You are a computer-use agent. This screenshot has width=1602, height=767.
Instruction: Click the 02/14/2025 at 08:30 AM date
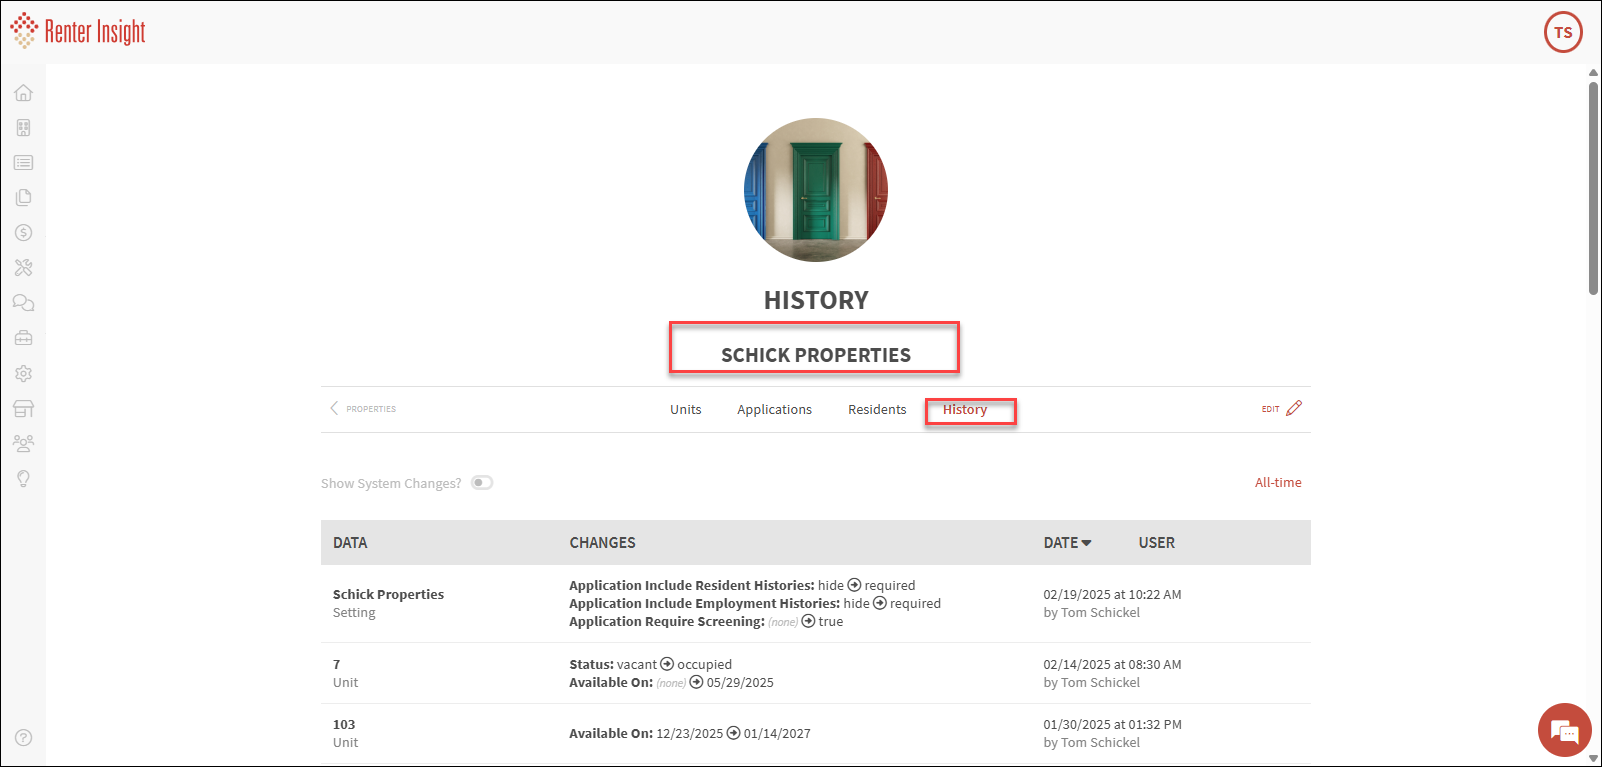tap(1112, 664)
